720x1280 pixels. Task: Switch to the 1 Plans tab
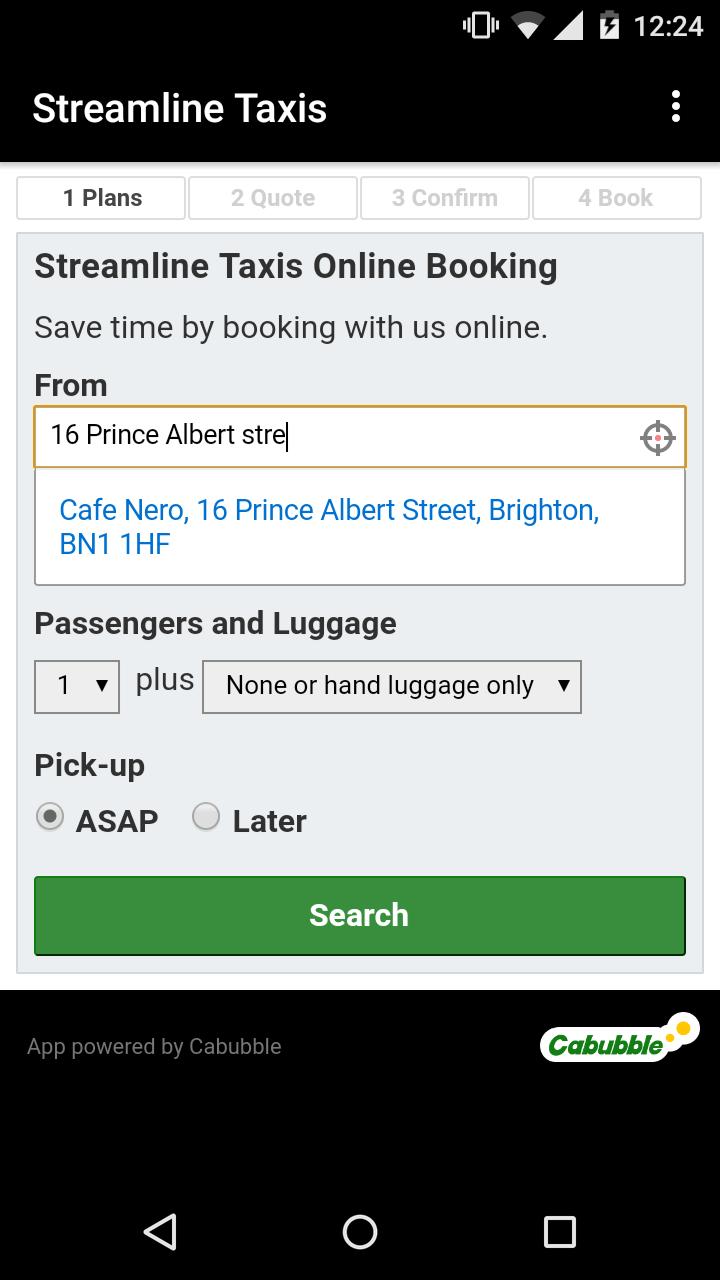(x=101, y=198)
